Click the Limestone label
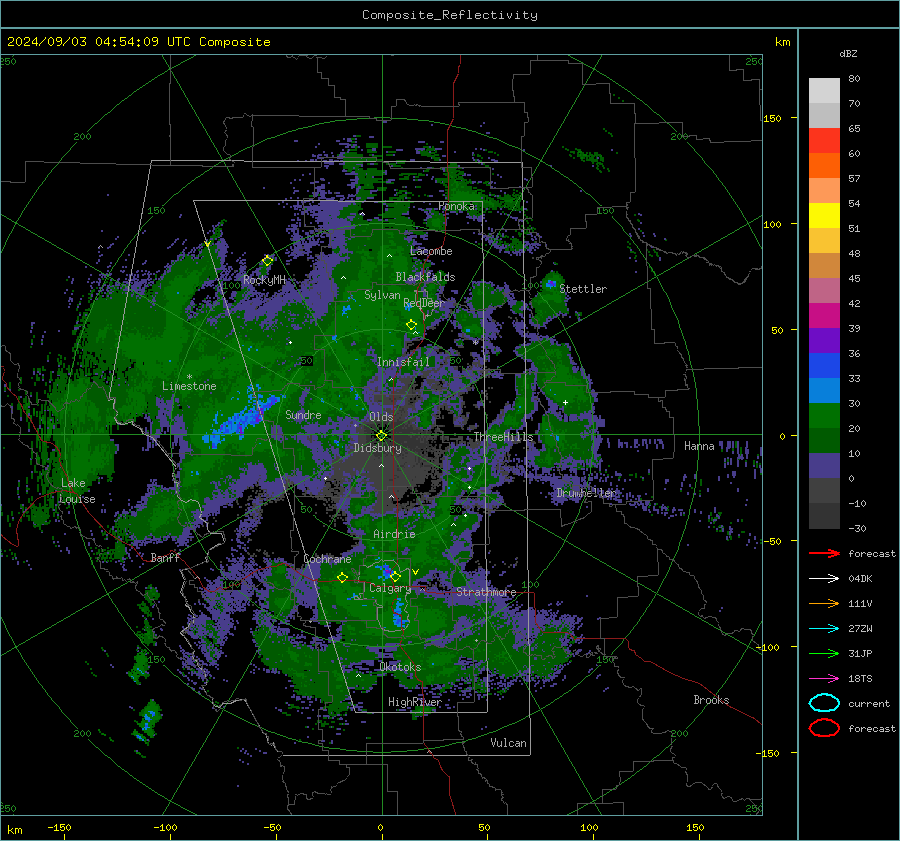Viewport: 900px width, 841px height. pyautogui.click(x=189, y=386)
